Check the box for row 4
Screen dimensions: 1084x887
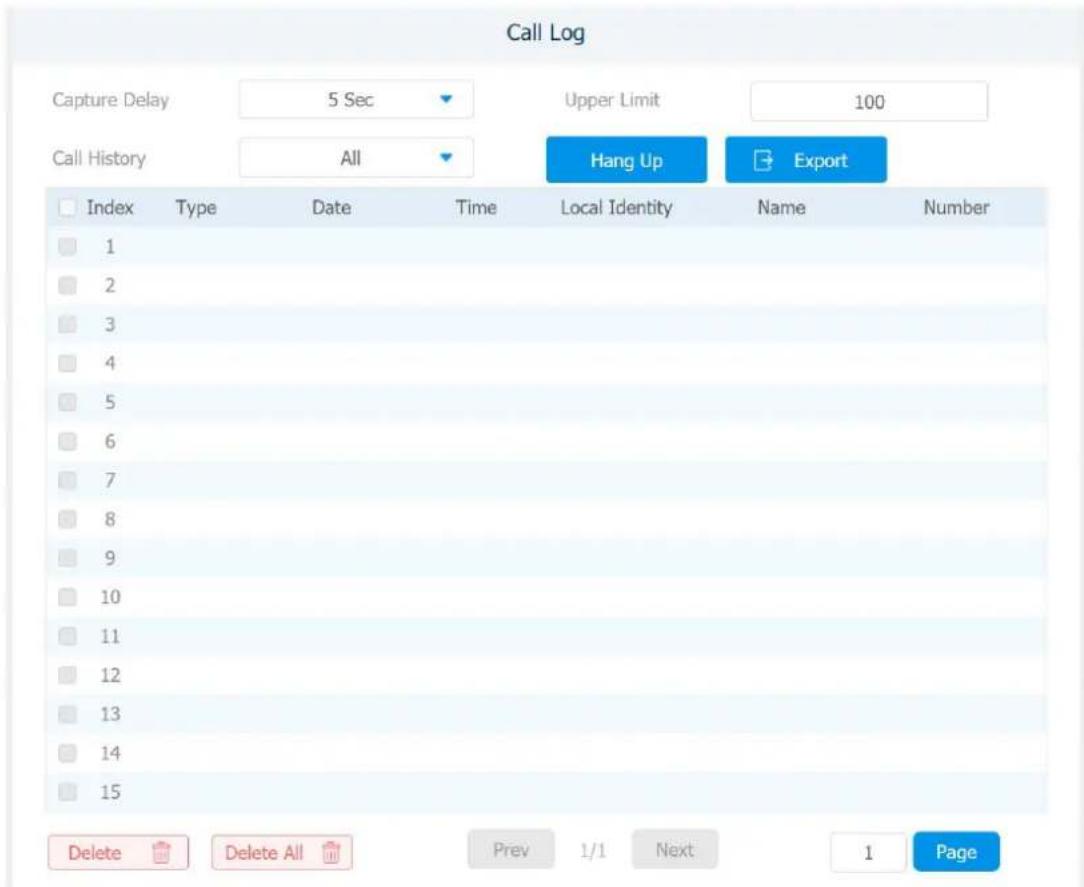[67, 363]
